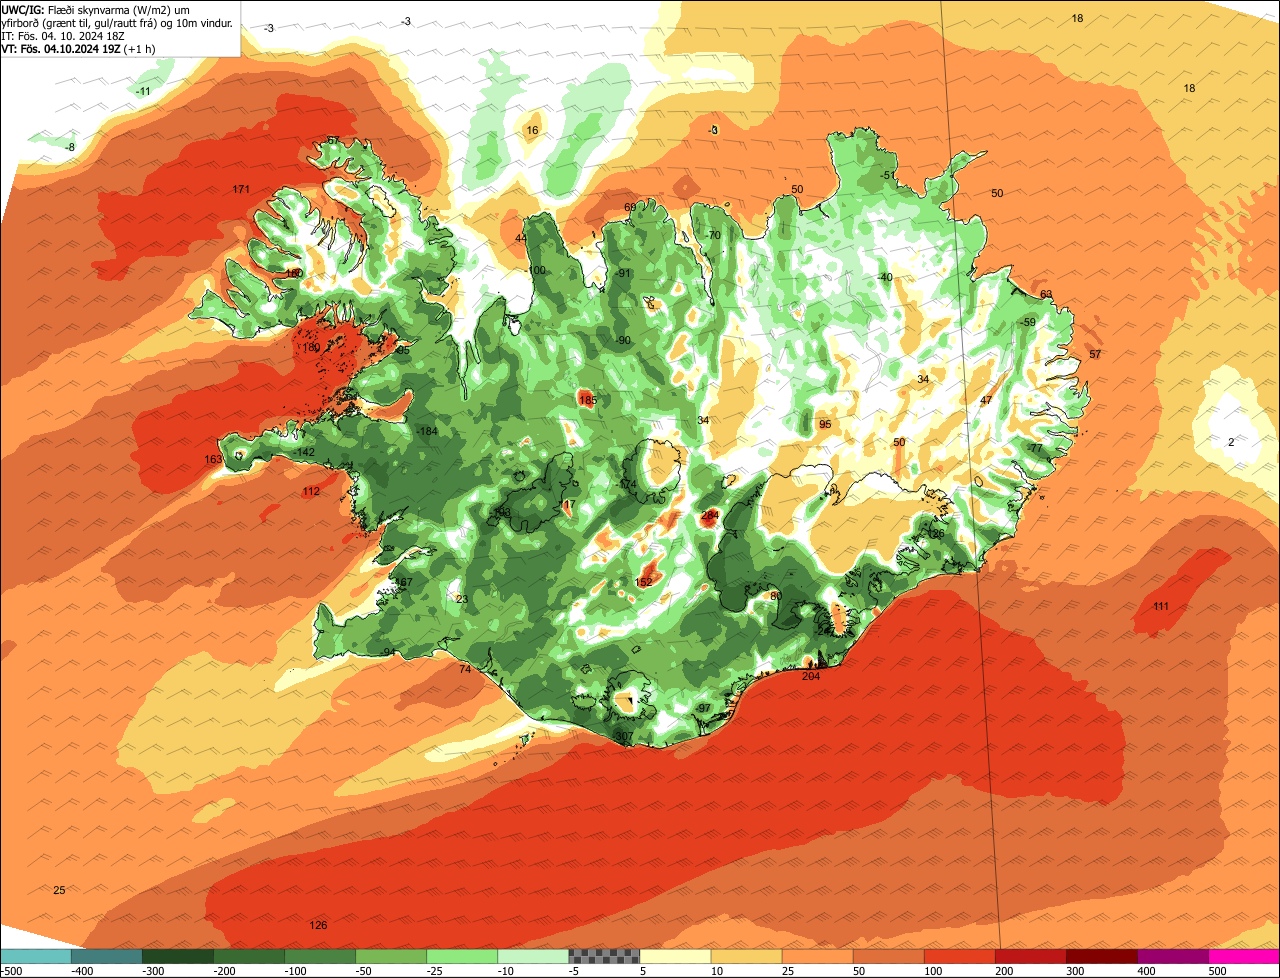Click the value label 307 on the south coast

[x=625, y=736]
